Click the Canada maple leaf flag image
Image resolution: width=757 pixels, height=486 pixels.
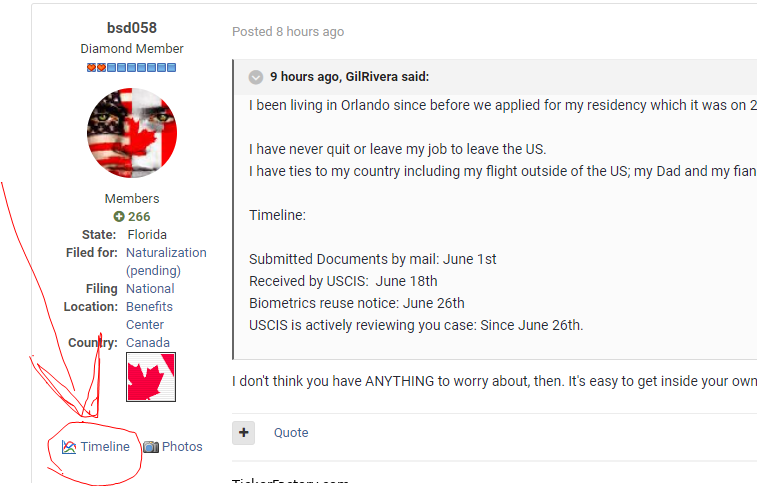(150, 378)
